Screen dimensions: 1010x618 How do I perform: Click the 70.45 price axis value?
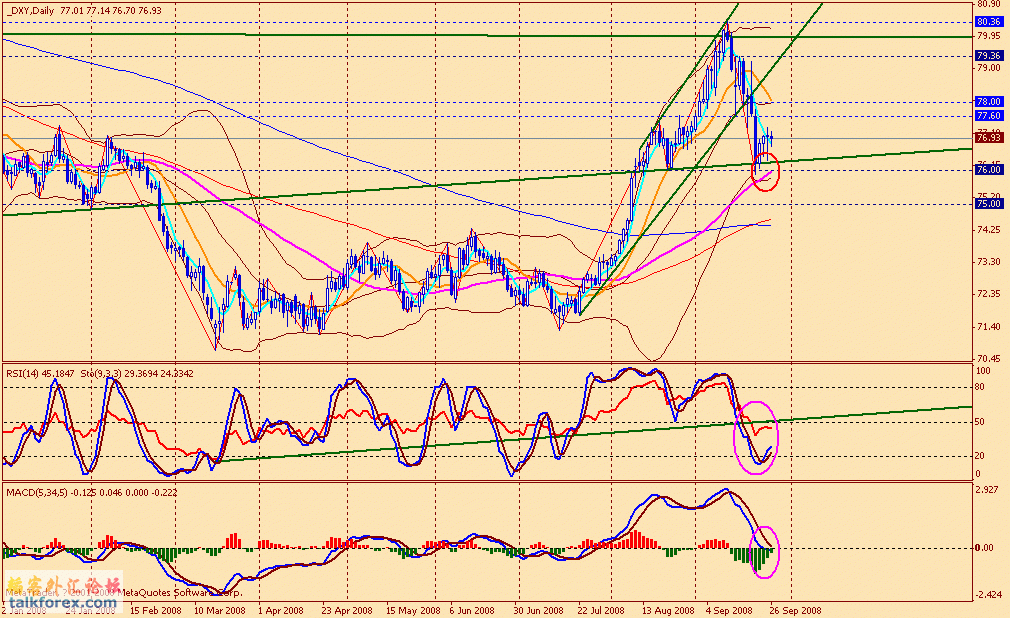pos(989,358)
